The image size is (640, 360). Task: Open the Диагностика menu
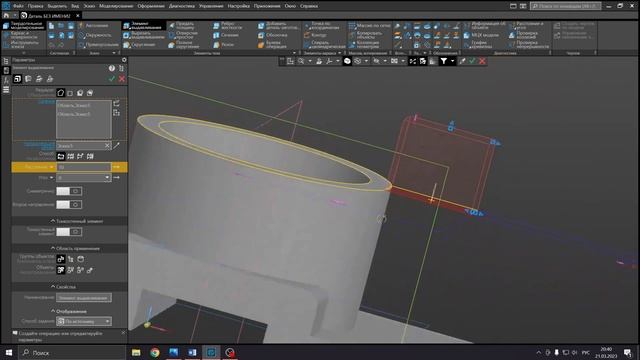click(182, 6)
